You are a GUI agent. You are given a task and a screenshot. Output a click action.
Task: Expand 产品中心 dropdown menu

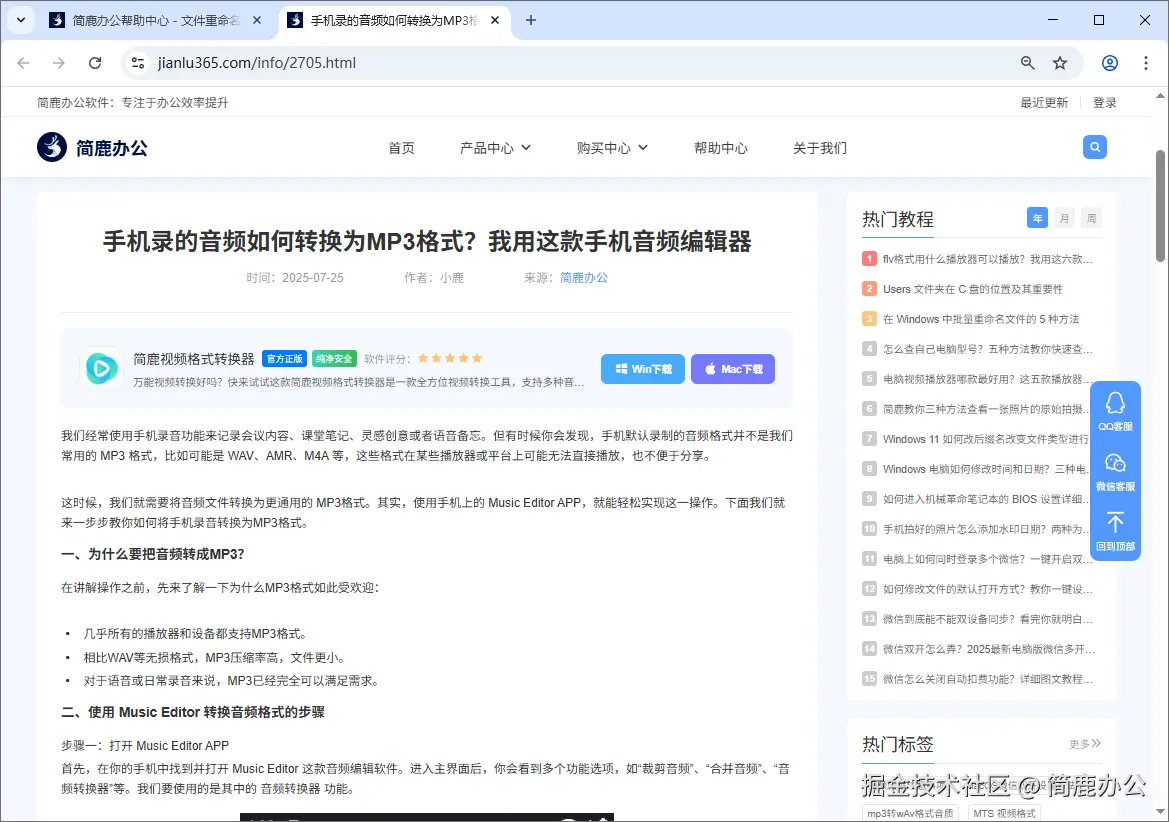click(495, 148)
